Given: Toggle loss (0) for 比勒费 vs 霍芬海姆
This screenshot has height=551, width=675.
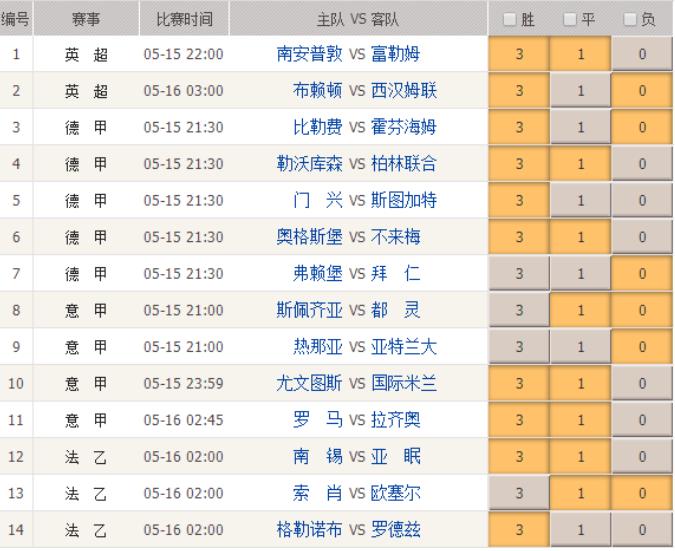Looking at the screenshot, I should [641, 128].
